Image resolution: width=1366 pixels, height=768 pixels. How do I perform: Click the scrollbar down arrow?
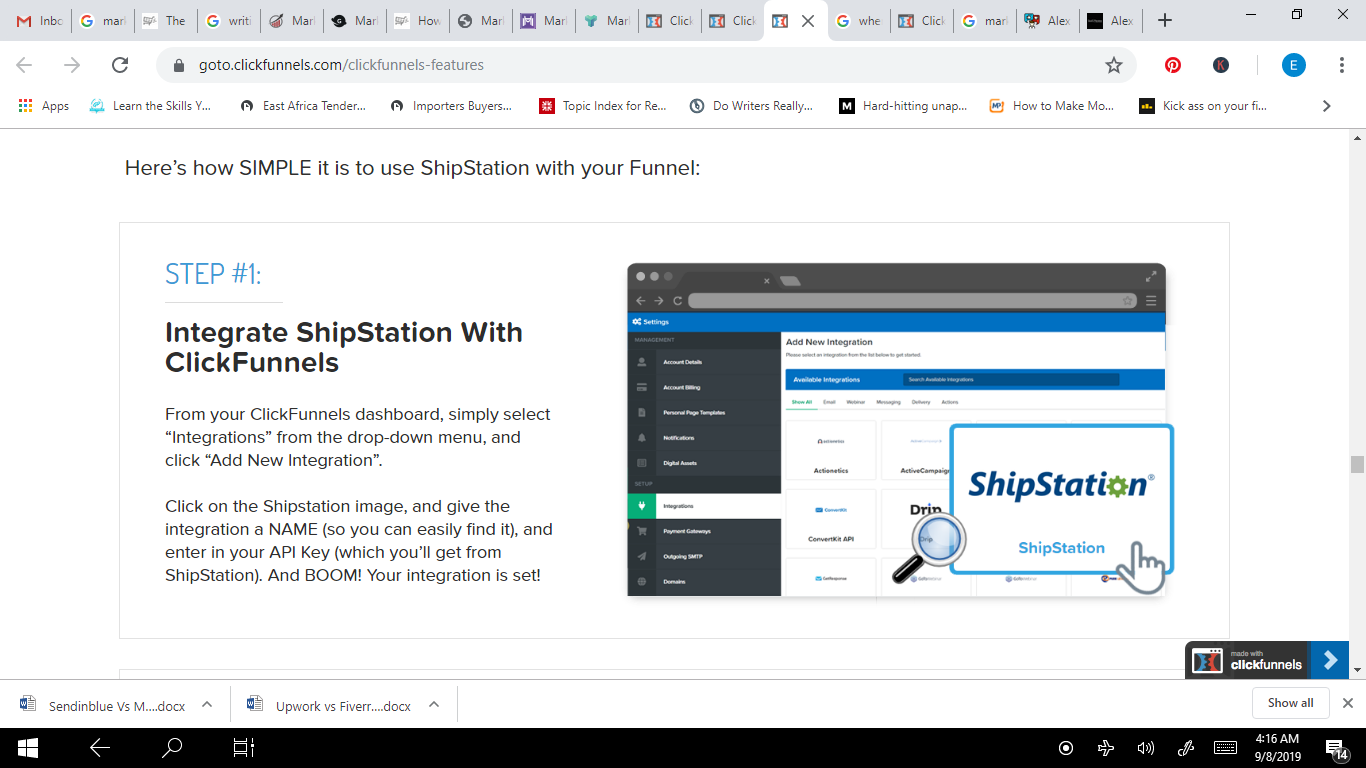(x=1357, y=670)
